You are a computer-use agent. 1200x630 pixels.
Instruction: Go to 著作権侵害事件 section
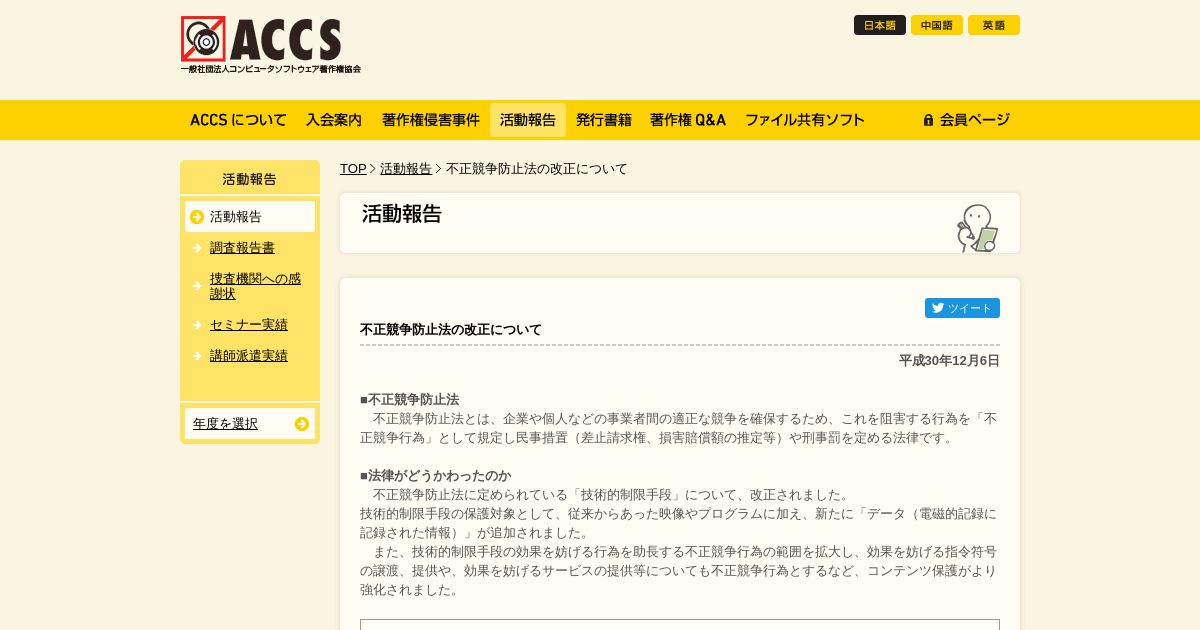pyautogui.click(x=431, y=120)
